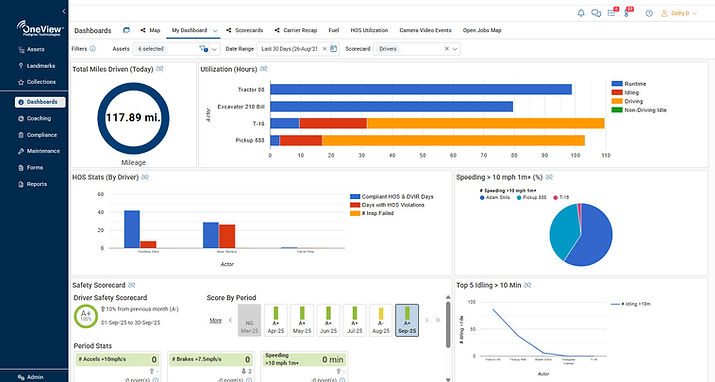The width and height of the screenshot is (715, 382).
Task: Select the Aug-25 score period
Action: click(x=381, y=320)
